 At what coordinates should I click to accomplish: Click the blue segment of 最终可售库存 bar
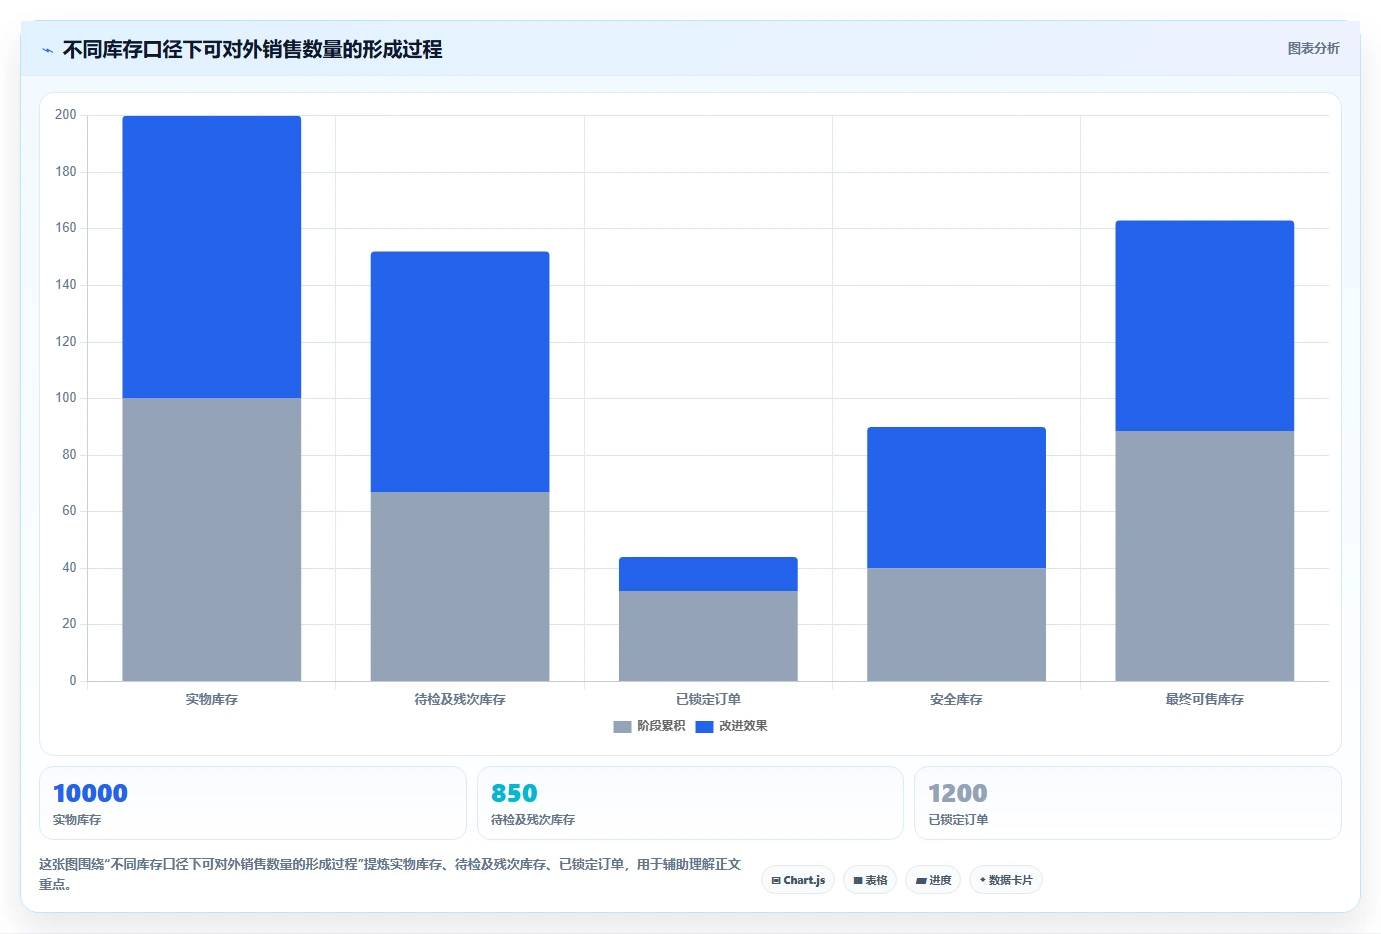tap(1205, 326)
